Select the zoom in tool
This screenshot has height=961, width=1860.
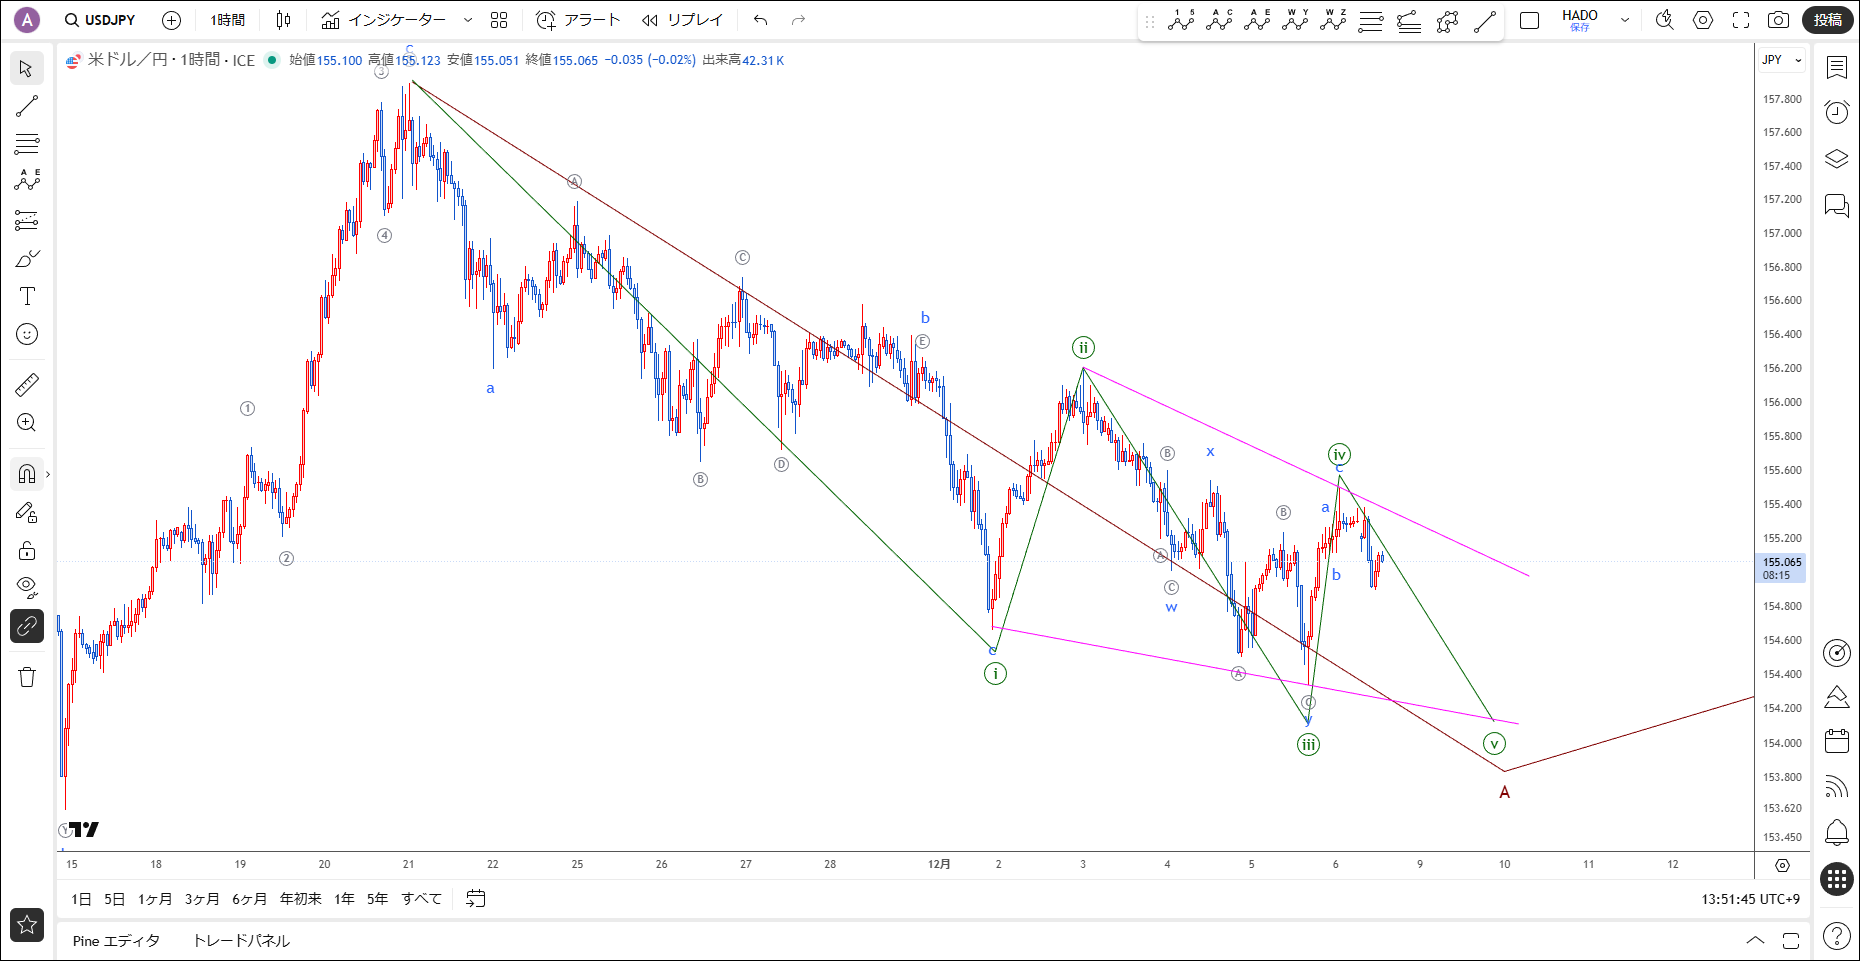27,423
